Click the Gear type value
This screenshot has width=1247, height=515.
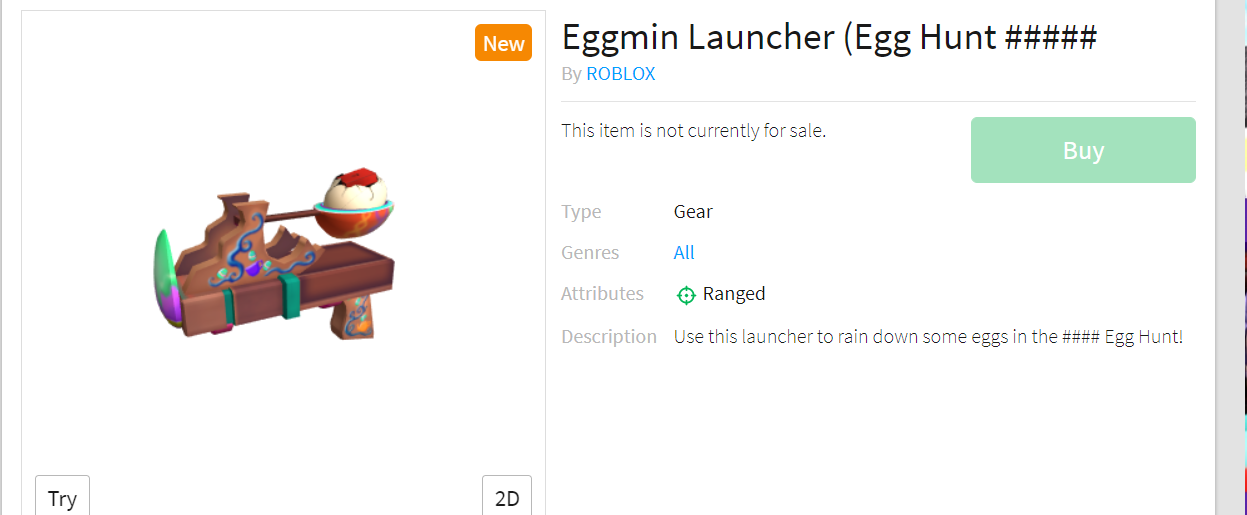point(693,212)
